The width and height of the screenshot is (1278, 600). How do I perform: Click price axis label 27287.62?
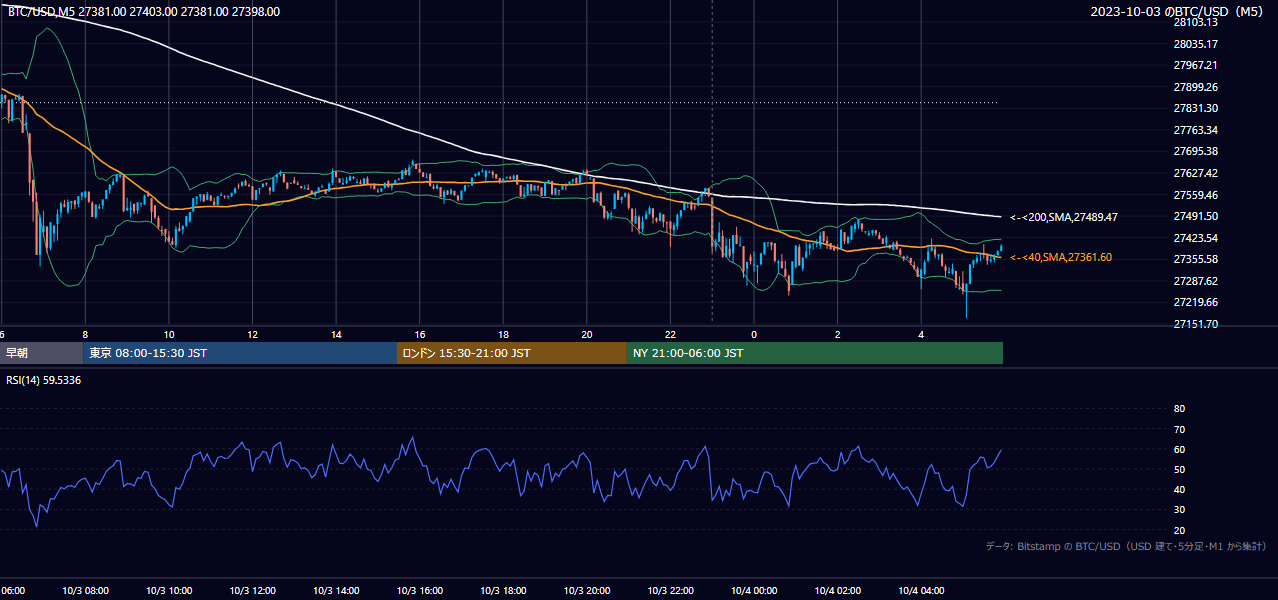(x=1195, y=281)
